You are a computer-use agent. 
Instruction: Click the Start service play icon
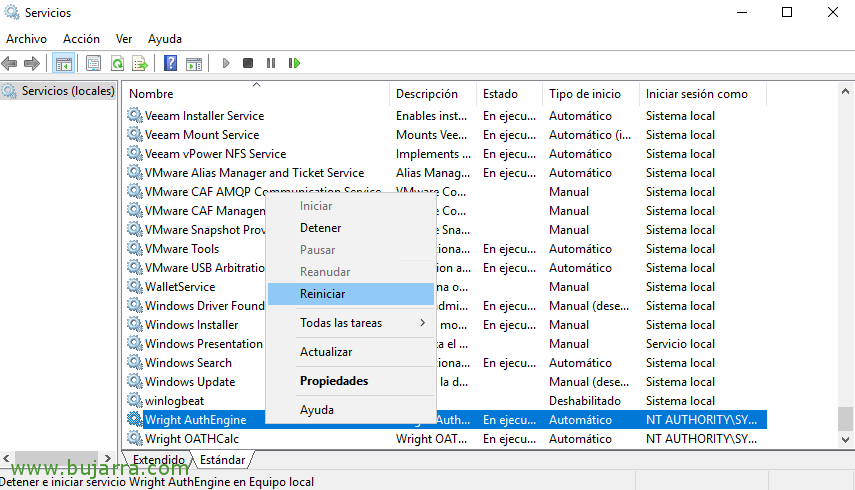(x=226, y=63)
